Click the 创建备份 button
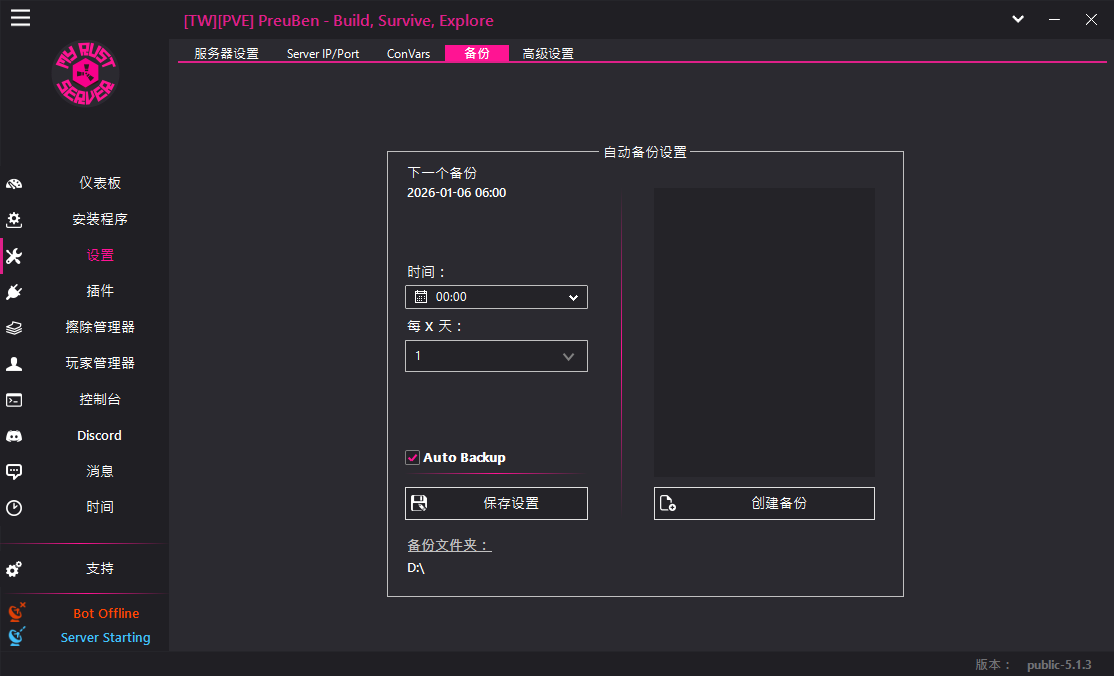1114x676 pixels. (764, 504)
